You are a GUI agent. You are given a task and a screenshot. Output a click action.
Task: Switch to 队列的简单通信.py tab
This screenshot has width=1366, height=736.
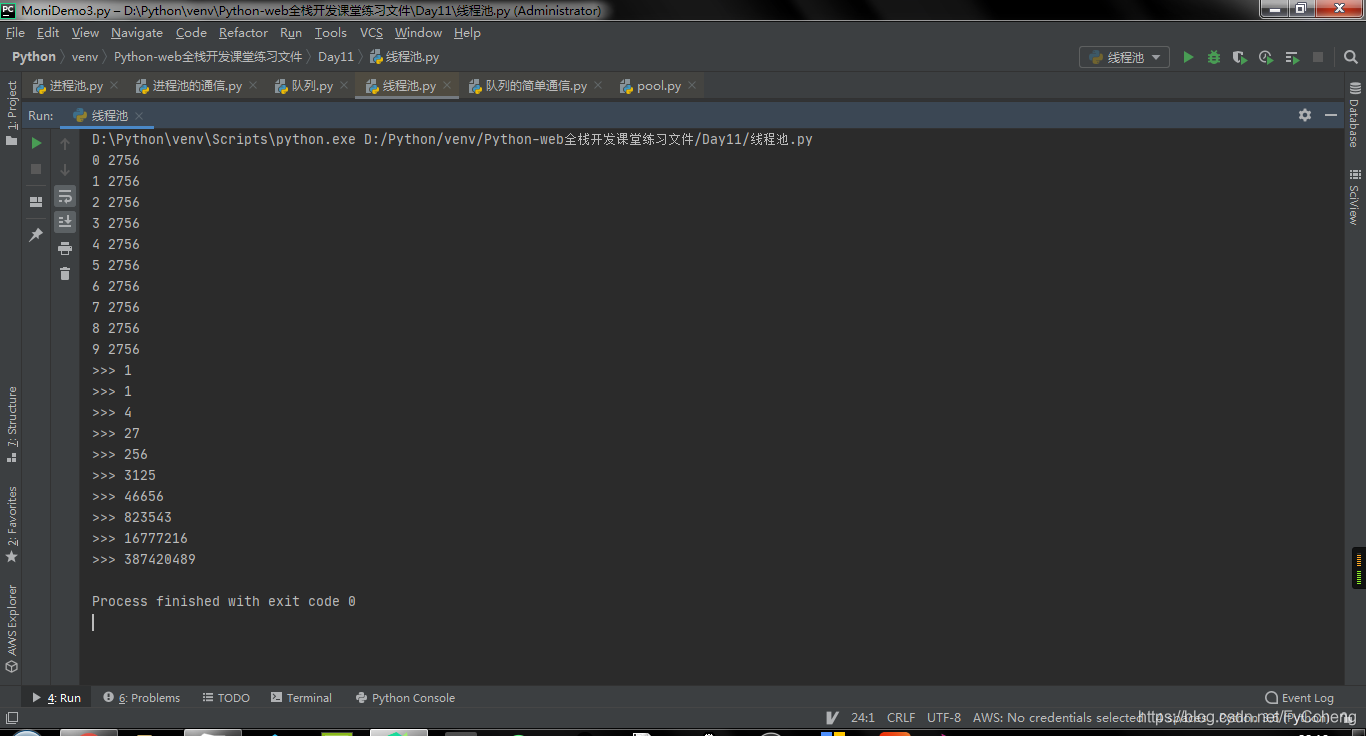[535, 86]
